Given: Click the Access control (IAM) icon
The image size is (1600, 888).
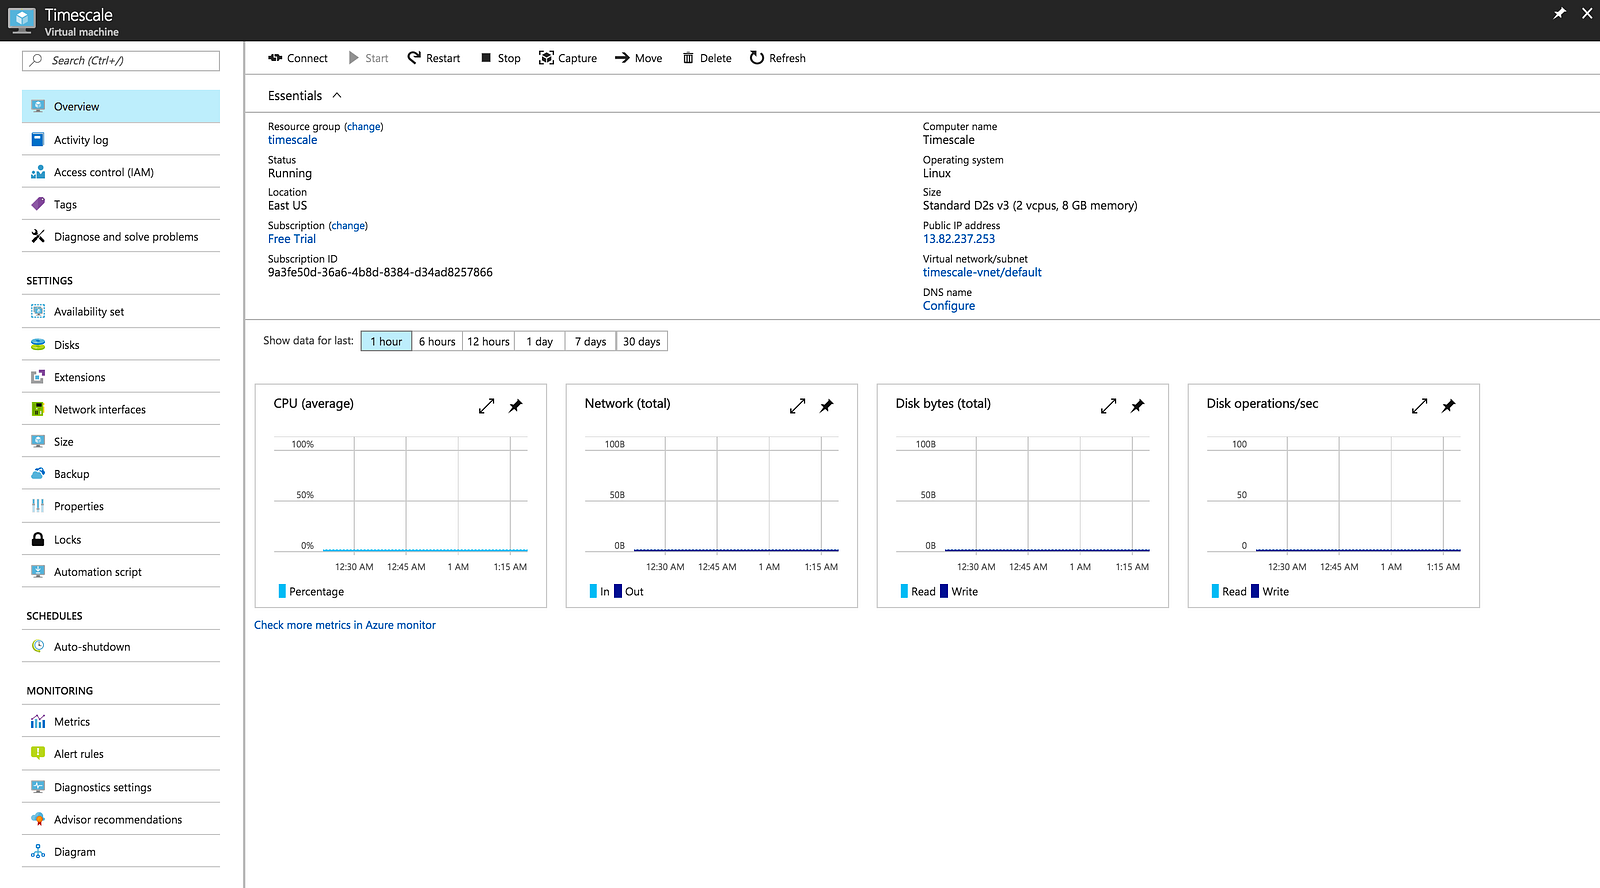Looking at the screenshot, I should (x=38, y=172).
